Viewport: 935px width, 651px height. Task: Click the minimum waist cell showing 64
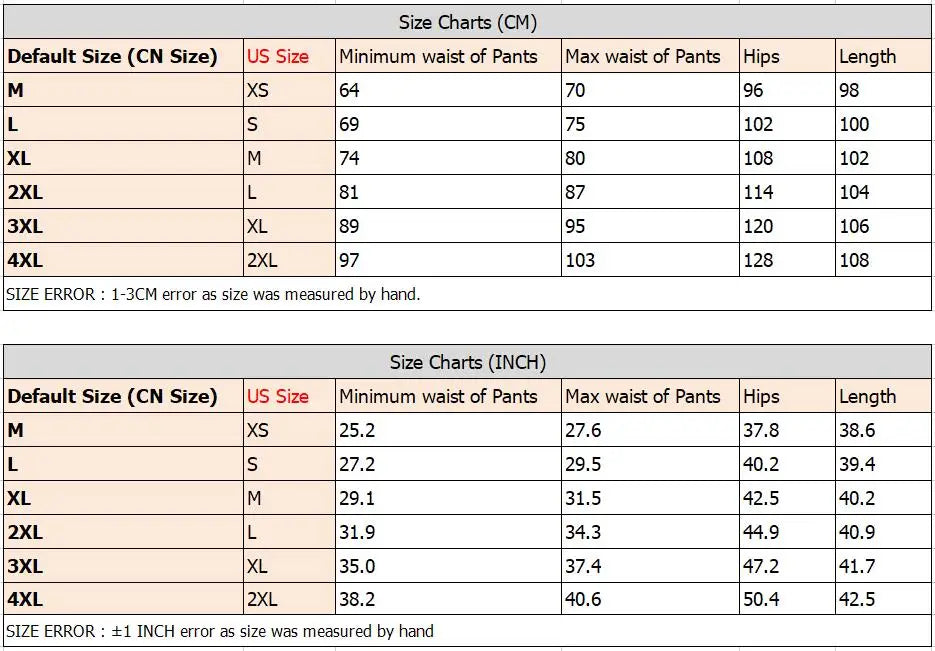tap(349, 90)
